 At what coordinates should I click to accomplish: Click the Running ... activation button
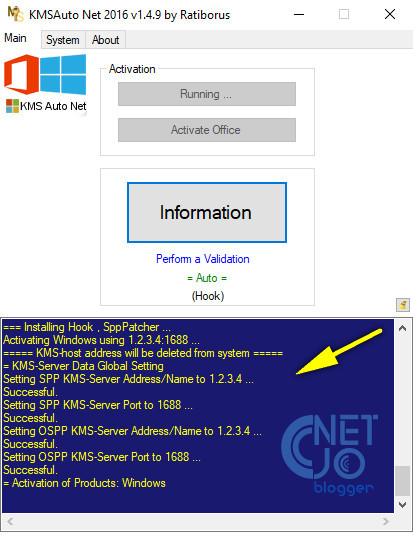pos(207,94)
